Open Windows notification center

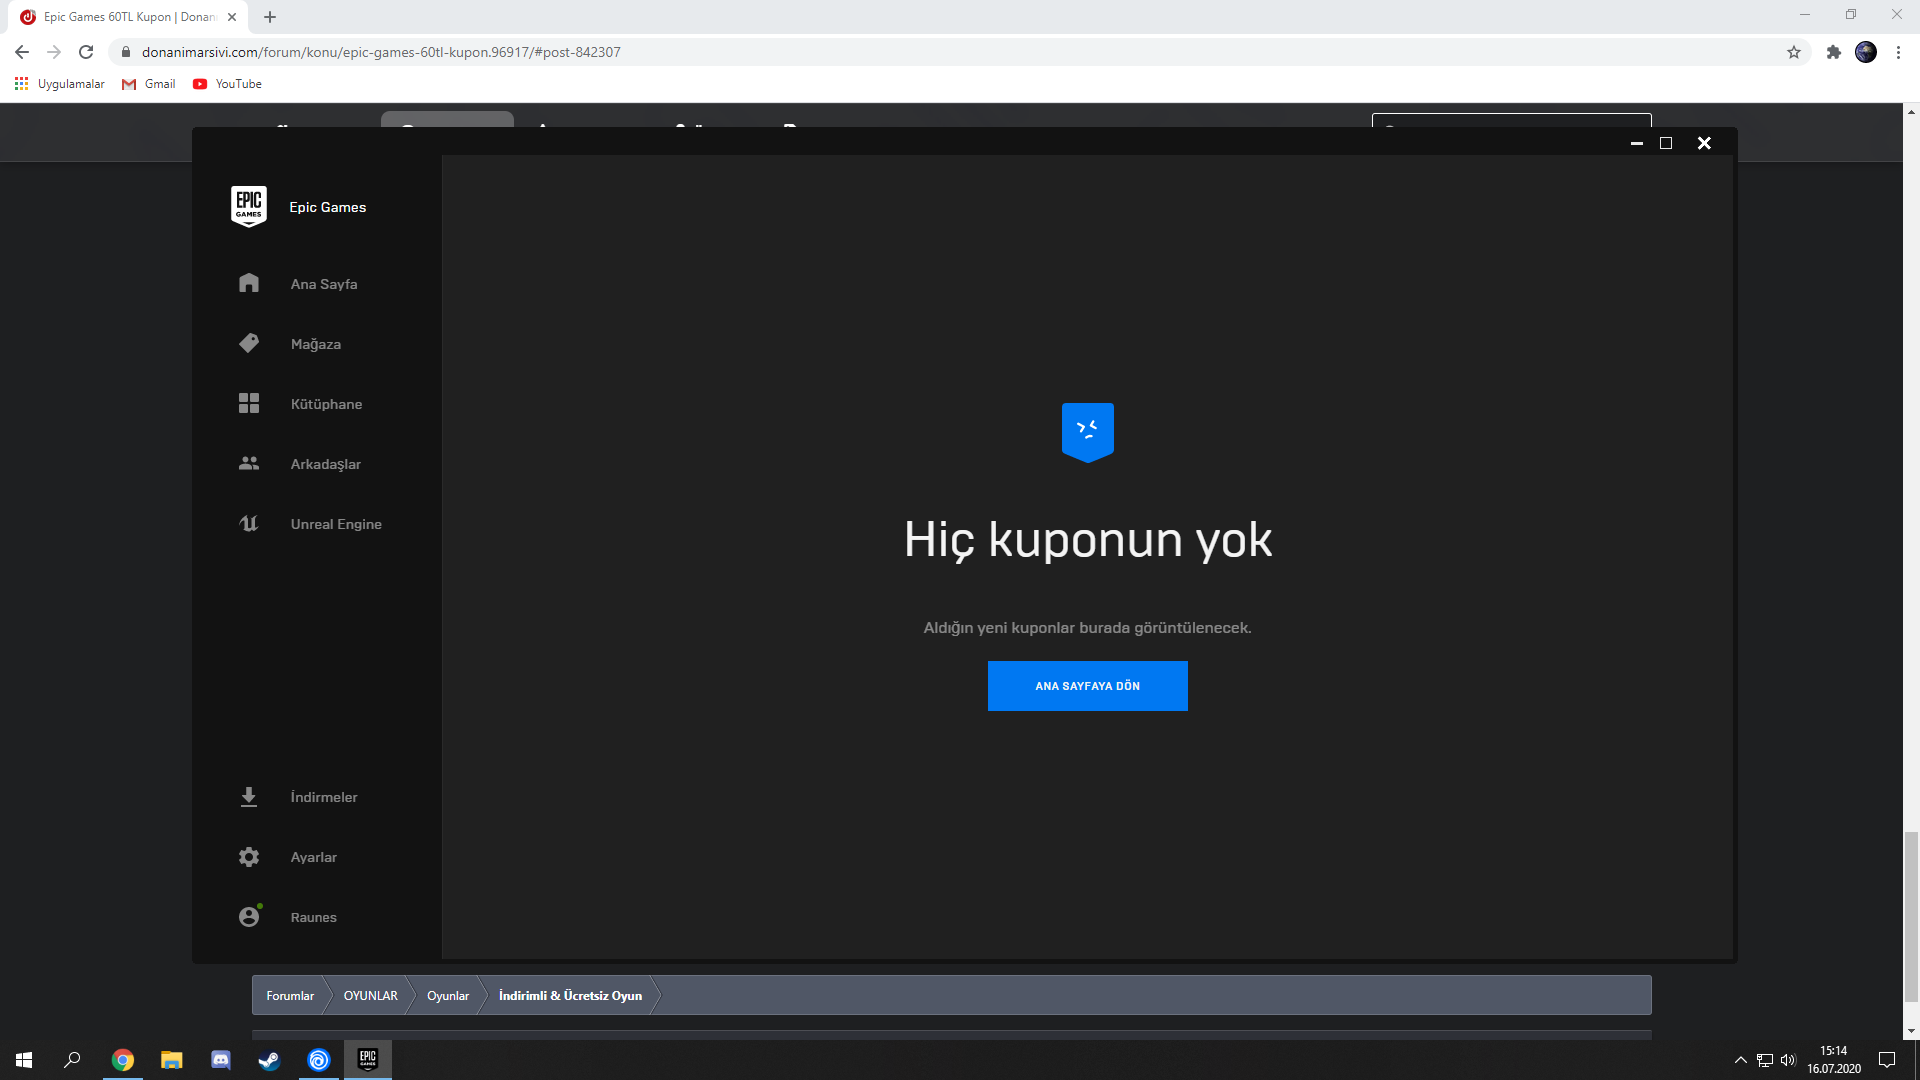1887,1060
